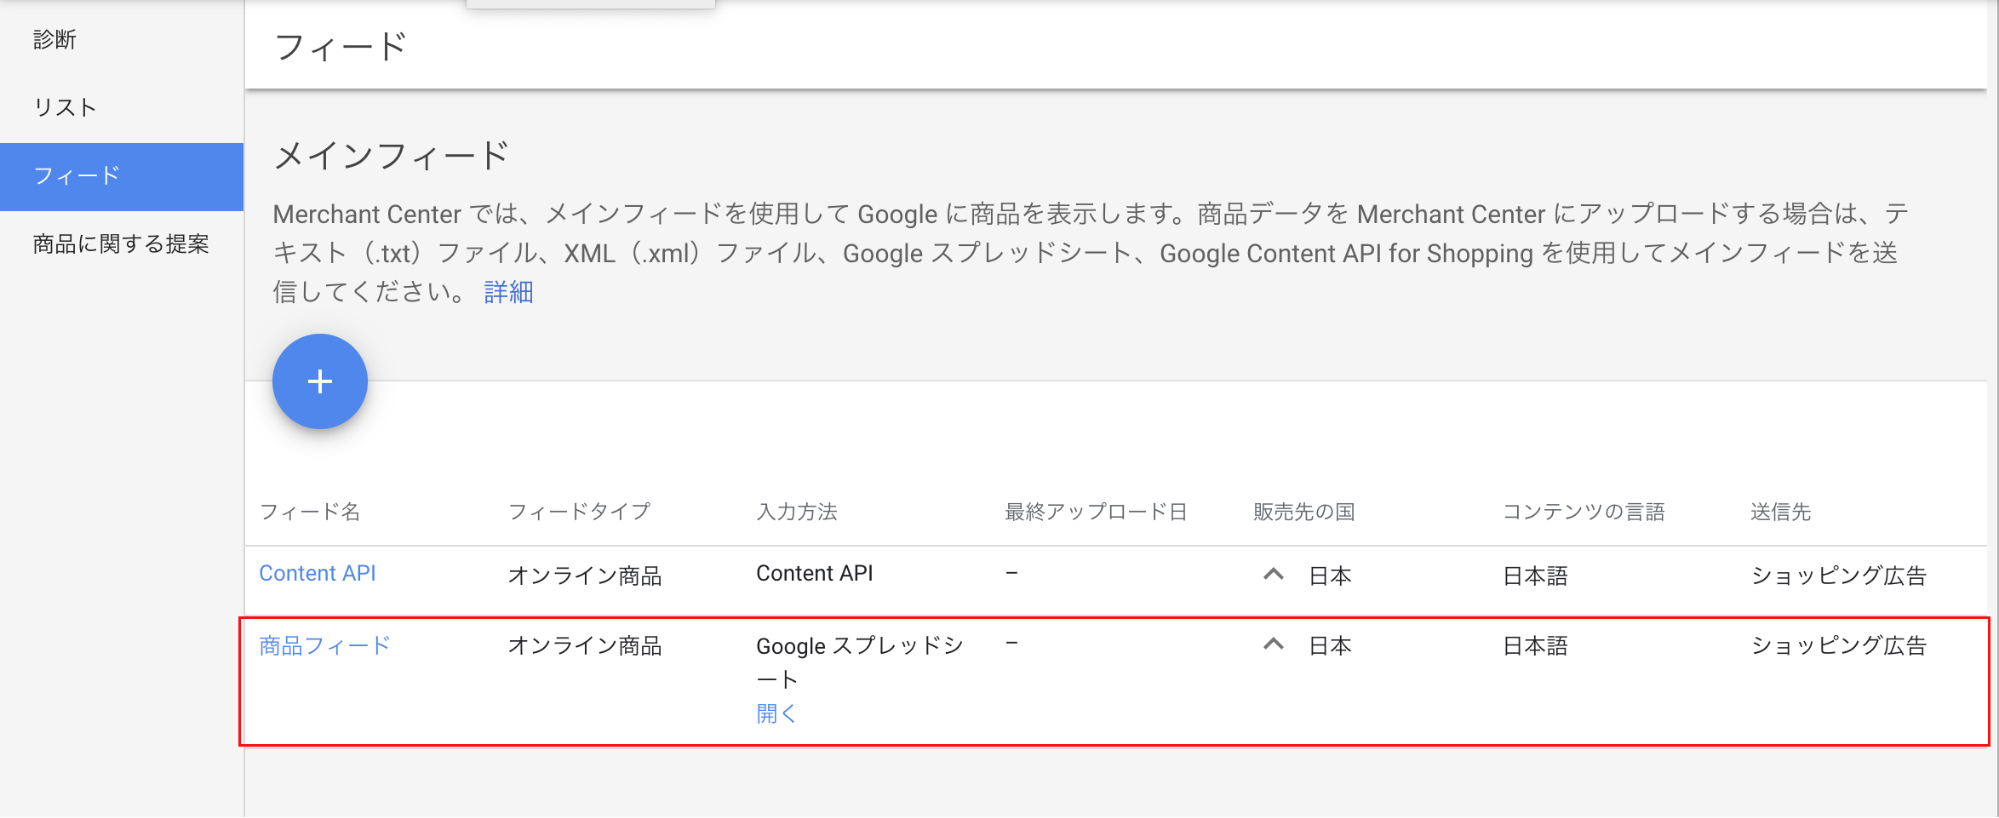The width and height of the screenshot is (1999, 818).
Task: Click ショッピング広告 in the Content API row
Action: pos(1838,575)
